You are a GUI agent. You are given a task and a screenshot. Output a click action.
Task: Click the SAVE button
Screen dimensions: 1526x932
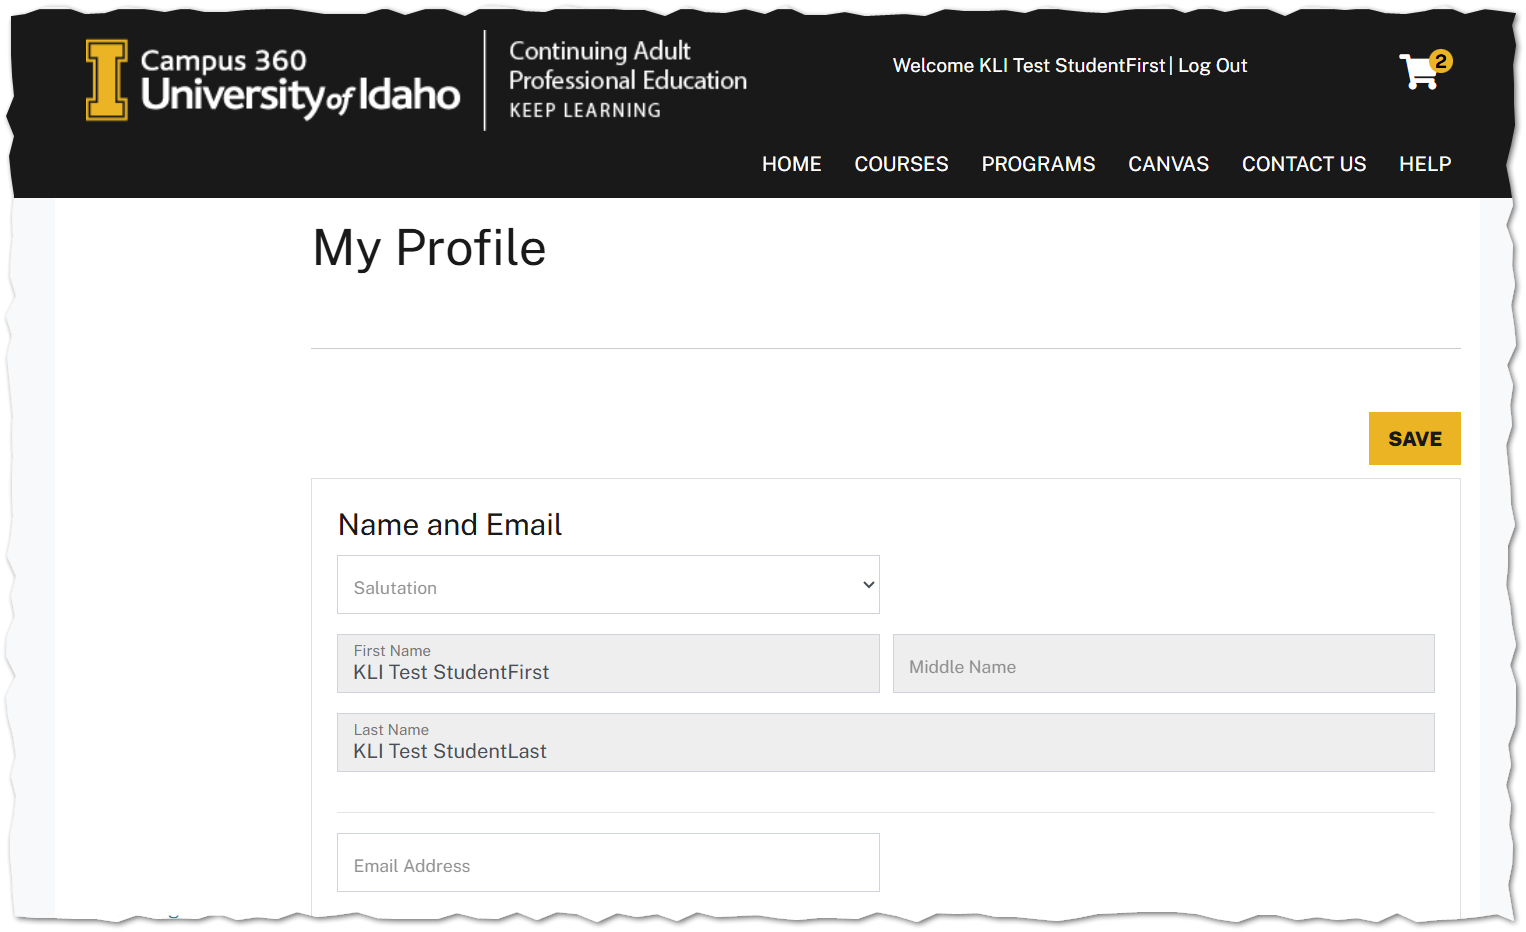tap(1414, 438)
